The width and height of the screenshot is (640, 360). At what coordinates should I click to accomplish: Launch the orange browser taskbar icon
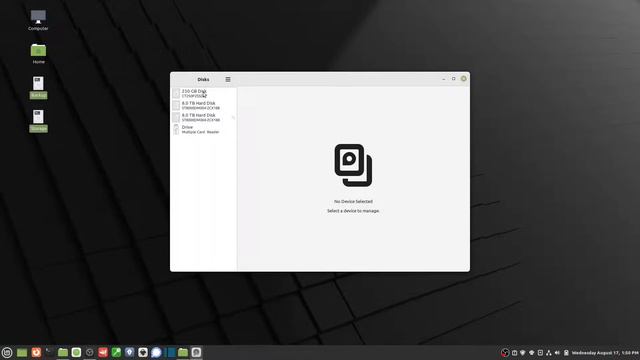click(36, 352)
